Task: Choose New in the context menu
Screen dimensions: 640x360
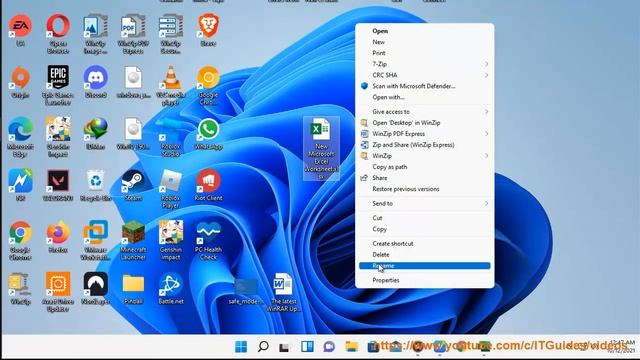Action: coord(424,42)
